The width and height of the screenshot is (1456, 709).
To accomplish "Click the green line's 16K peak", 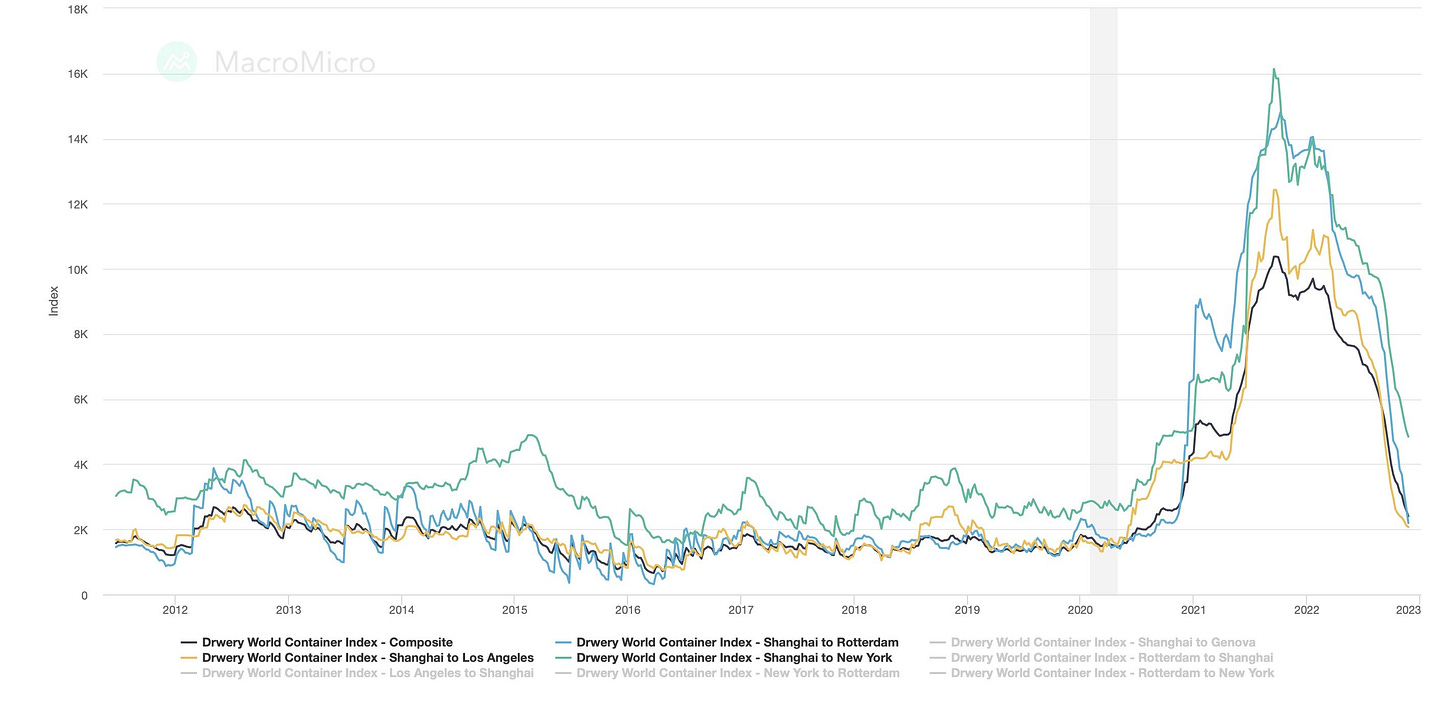I will [x=1273, y=70].
